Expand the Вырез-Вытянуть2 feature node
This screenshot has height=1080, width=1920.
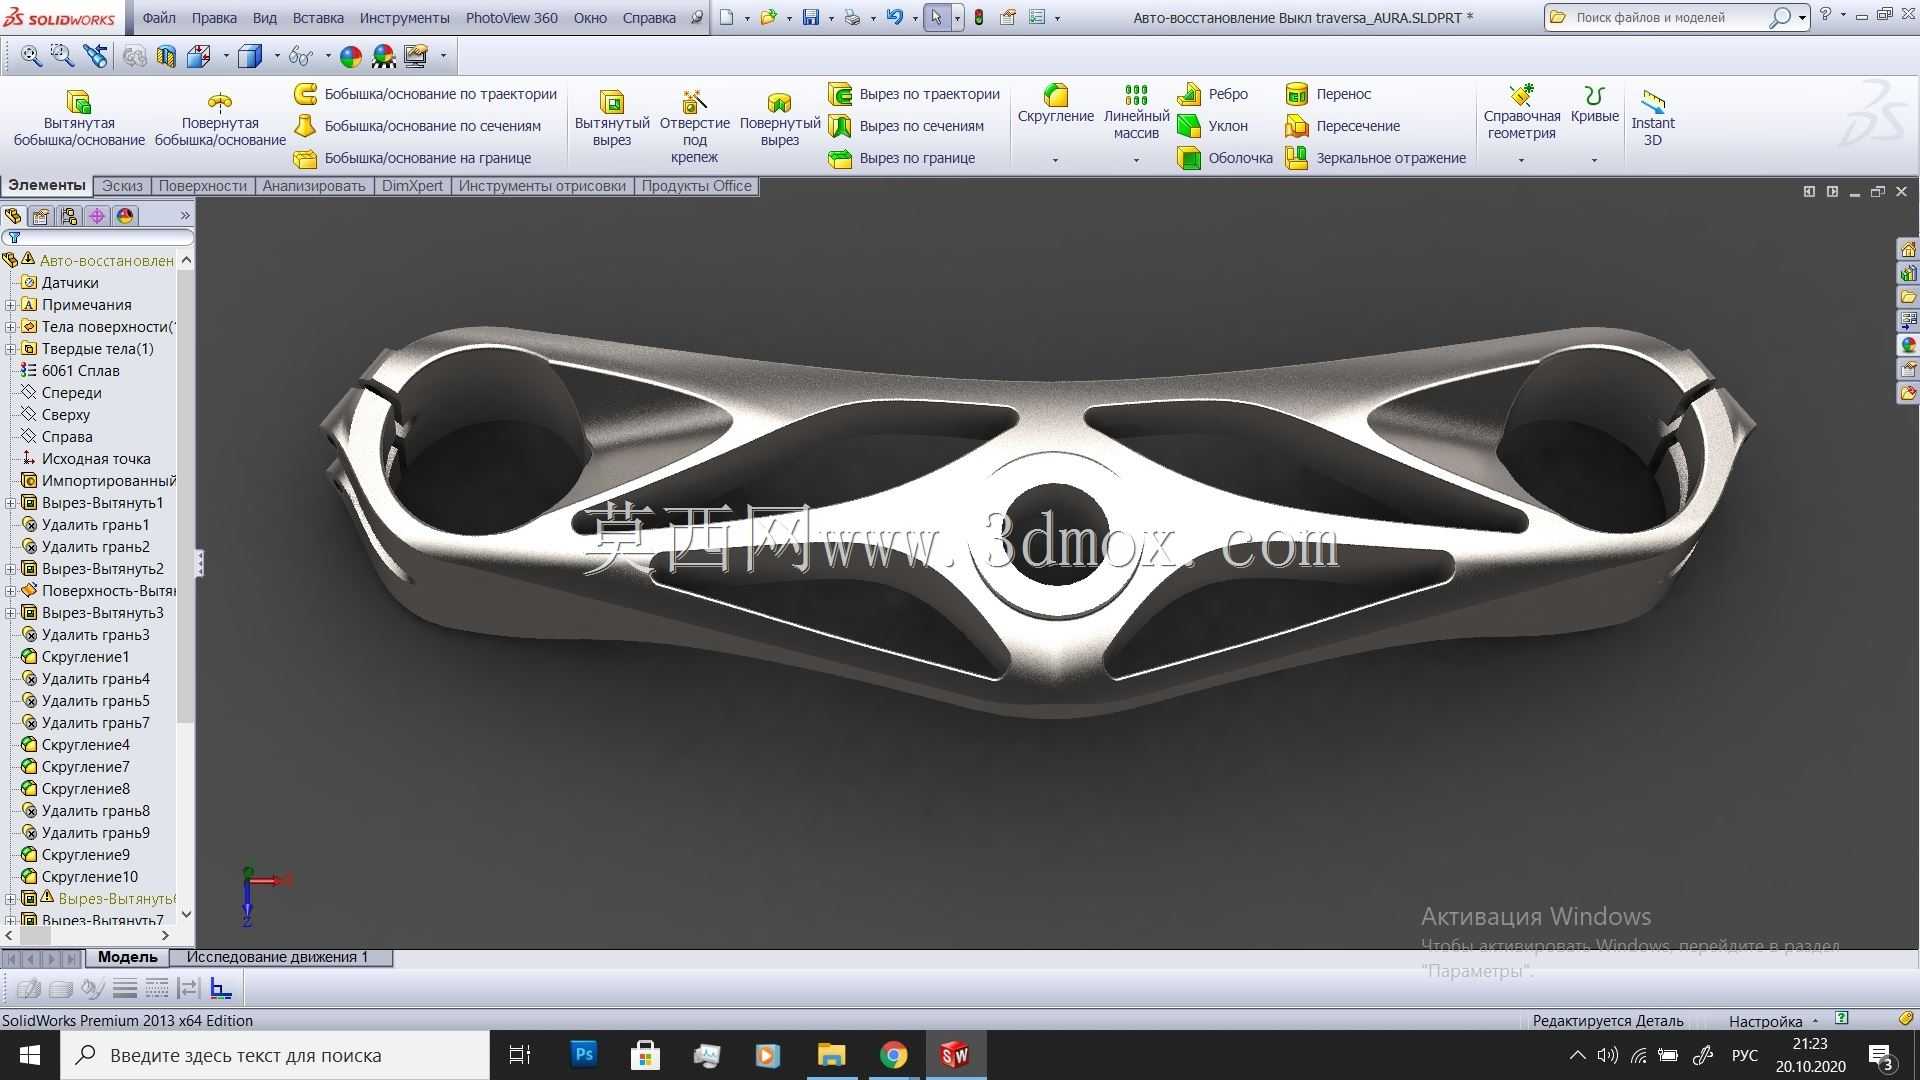click(x=10, y=569)
